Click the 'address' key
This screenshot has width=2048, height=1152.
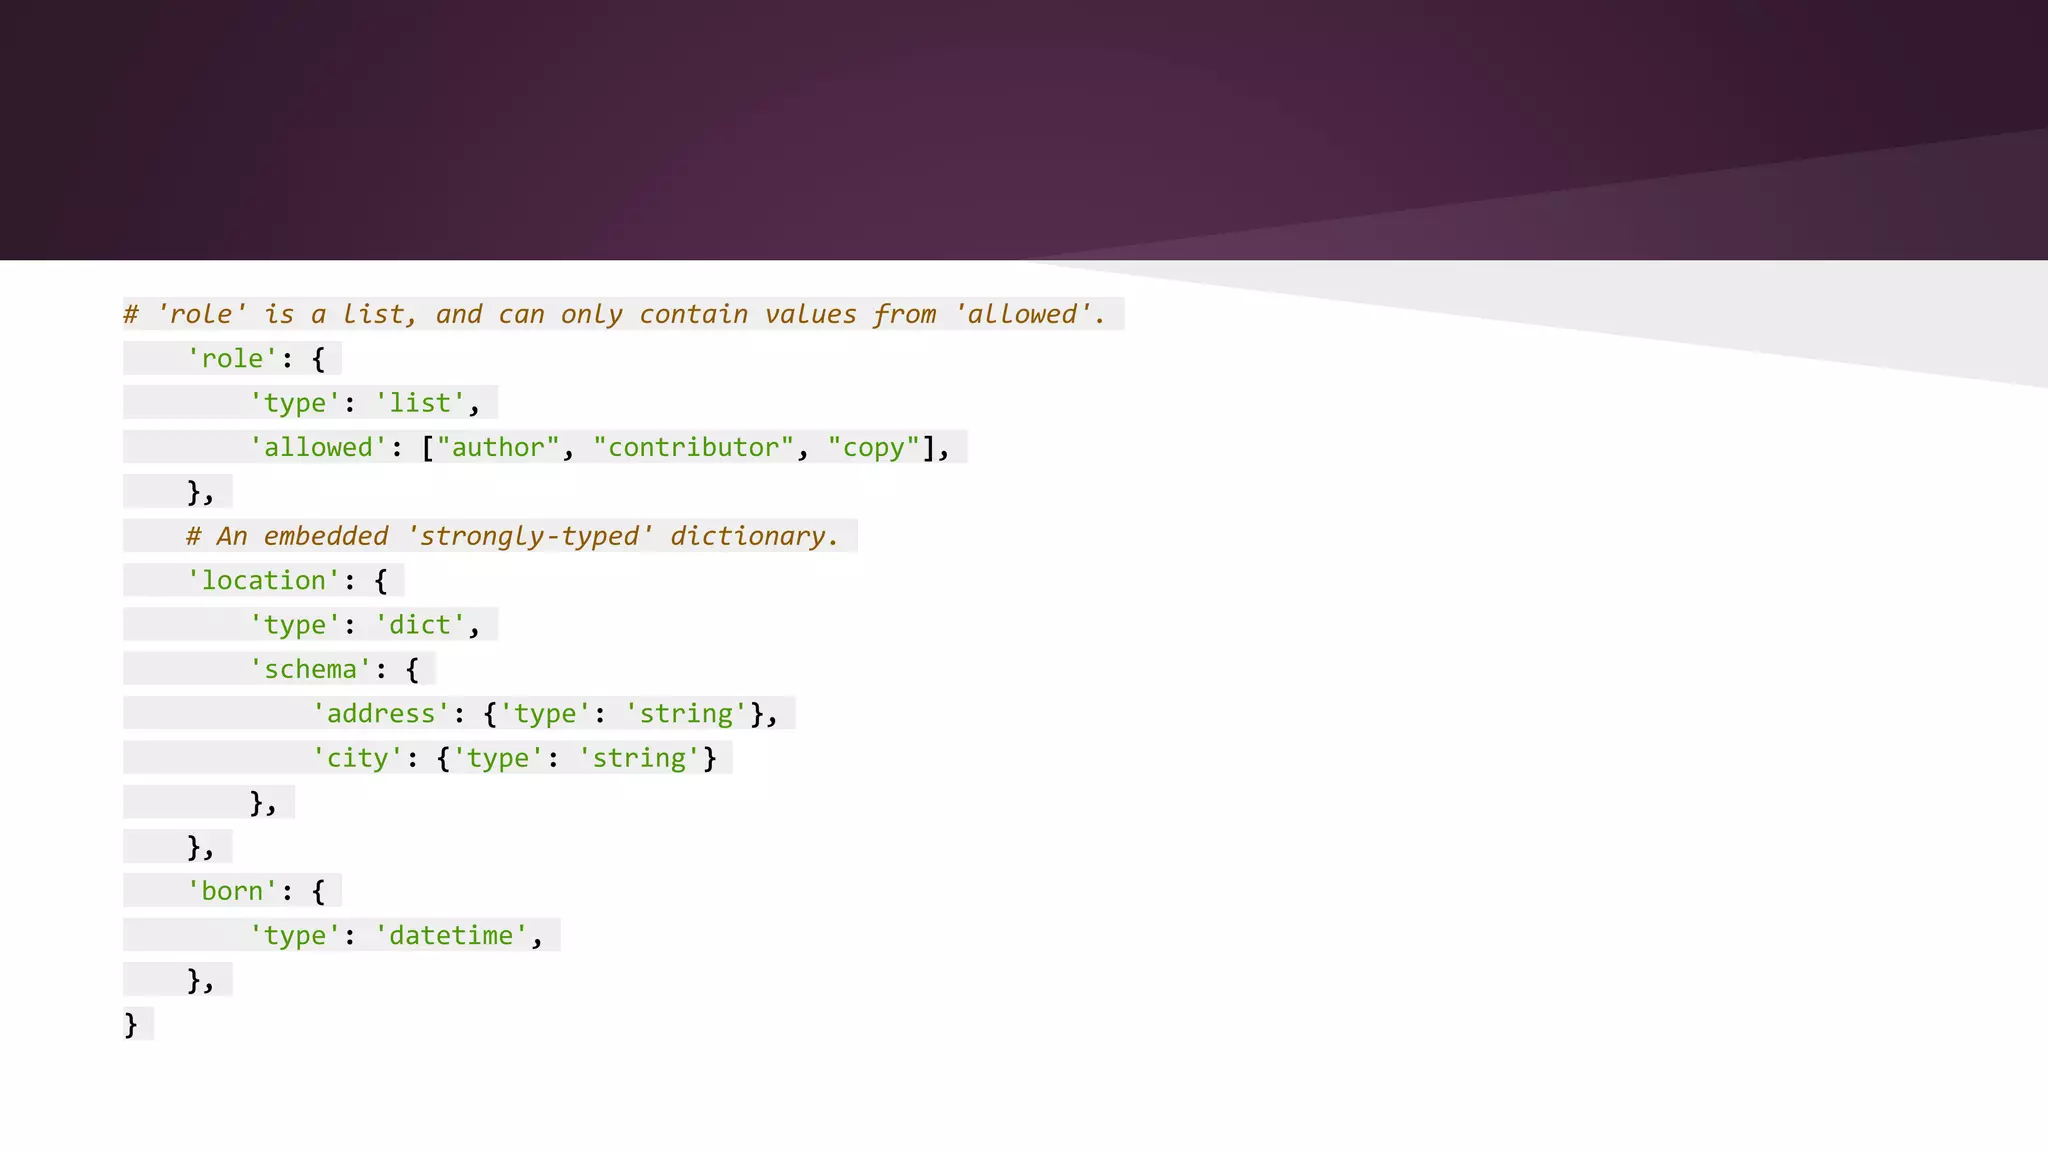(380, 713)
